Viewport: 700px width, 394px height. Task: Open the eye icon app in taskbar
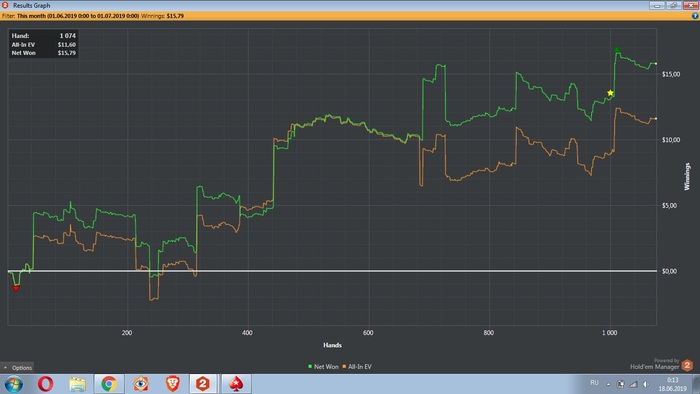[141, 384]
